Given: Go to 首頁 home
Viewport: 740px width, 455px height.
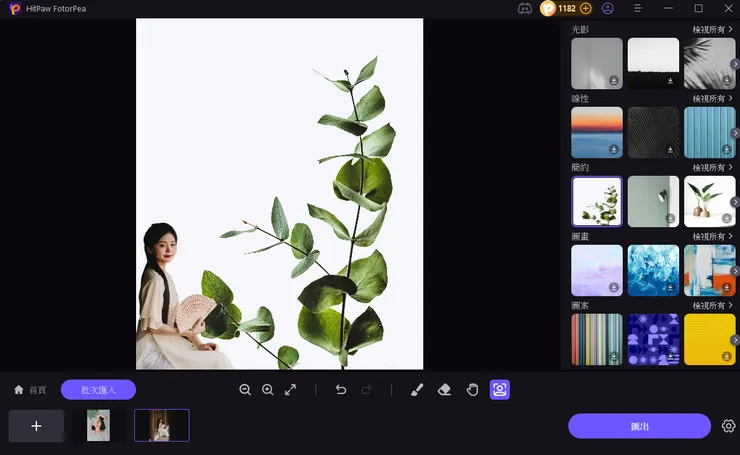Looking at the screenshot, I should pyautogui.click(x=30, y=390).
